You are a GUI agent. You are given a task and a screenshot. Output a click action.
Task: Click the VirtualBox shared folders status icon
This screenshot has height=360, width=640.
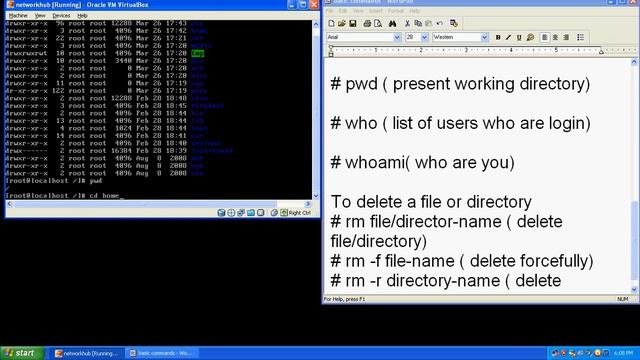[x=251, y=213]
